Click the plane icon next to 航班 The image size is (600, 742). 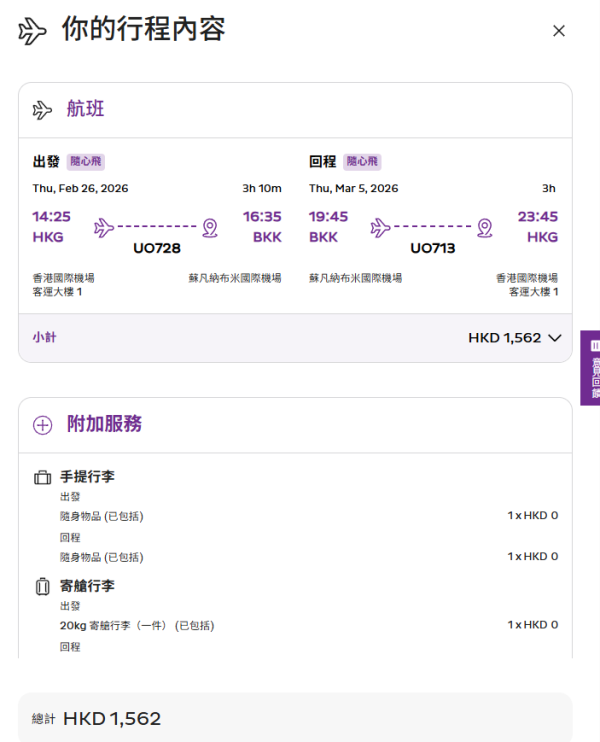(x=42, y=110)
